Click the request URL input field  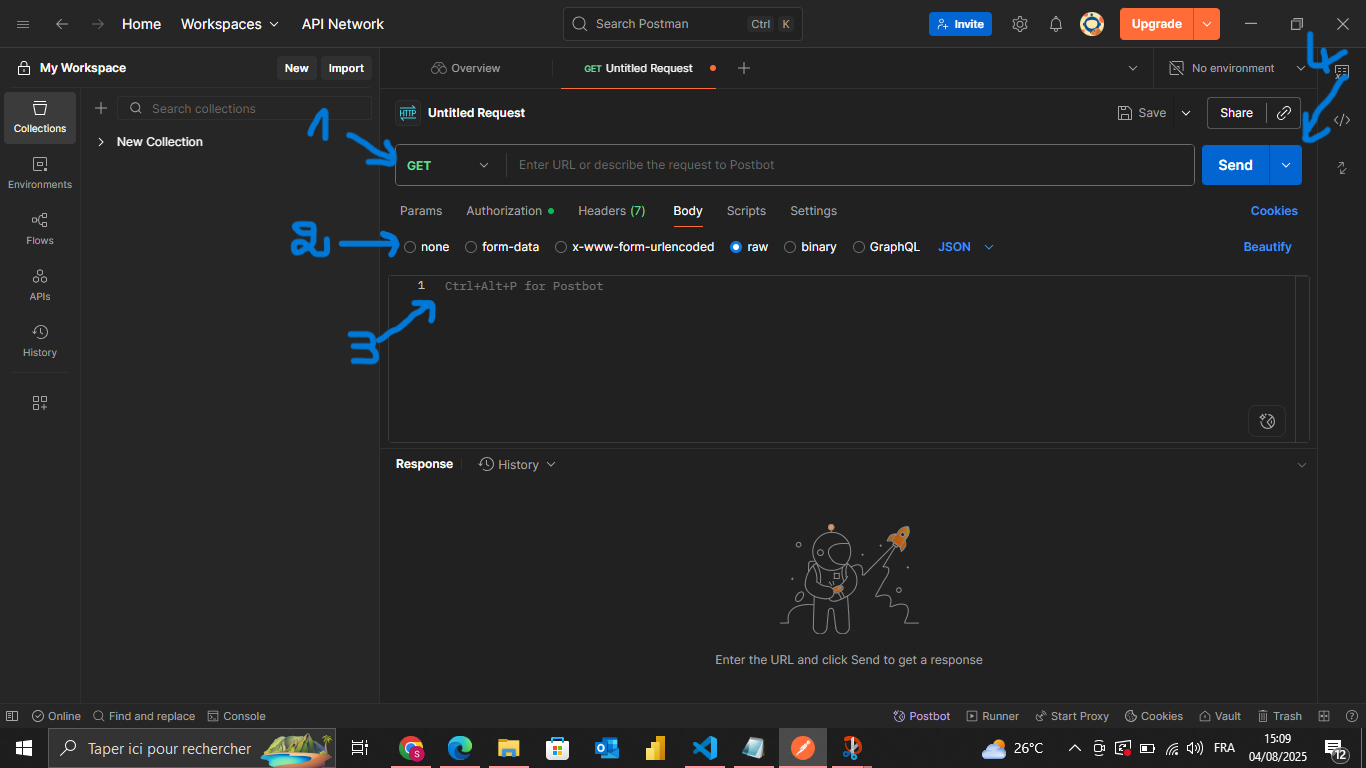[850, 165]
